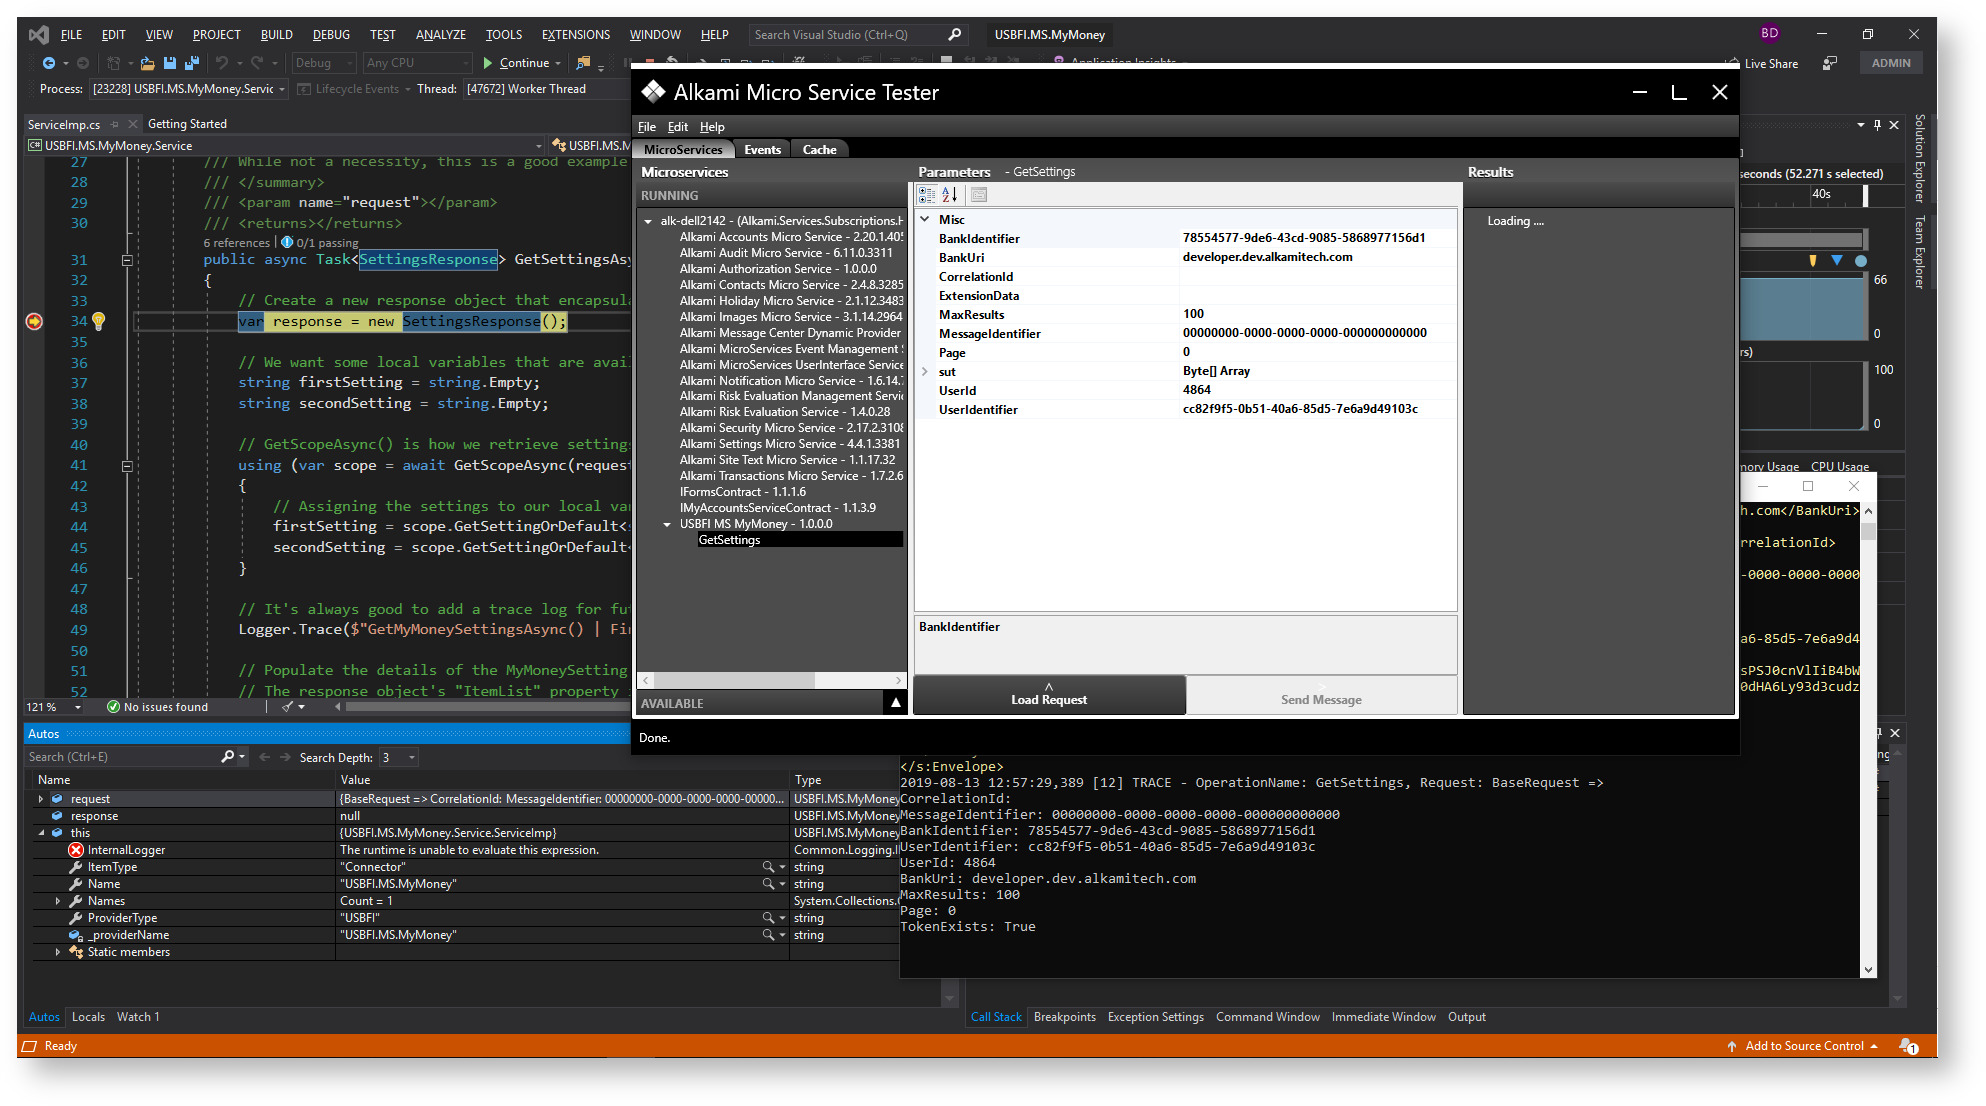The image size is (1986, 1106).
Task: Click the Find in Files toolbar icon
Action: [x=583, y=63]
